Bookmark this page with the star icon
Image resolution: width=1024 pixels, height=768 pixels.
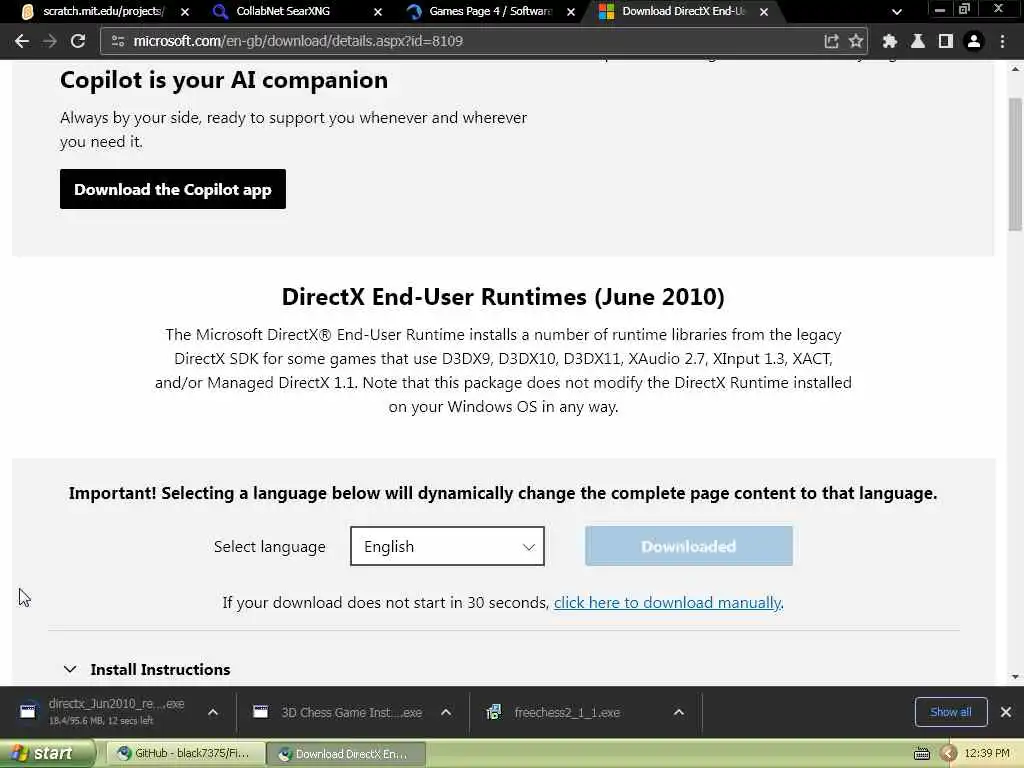[x=856, y=41]
